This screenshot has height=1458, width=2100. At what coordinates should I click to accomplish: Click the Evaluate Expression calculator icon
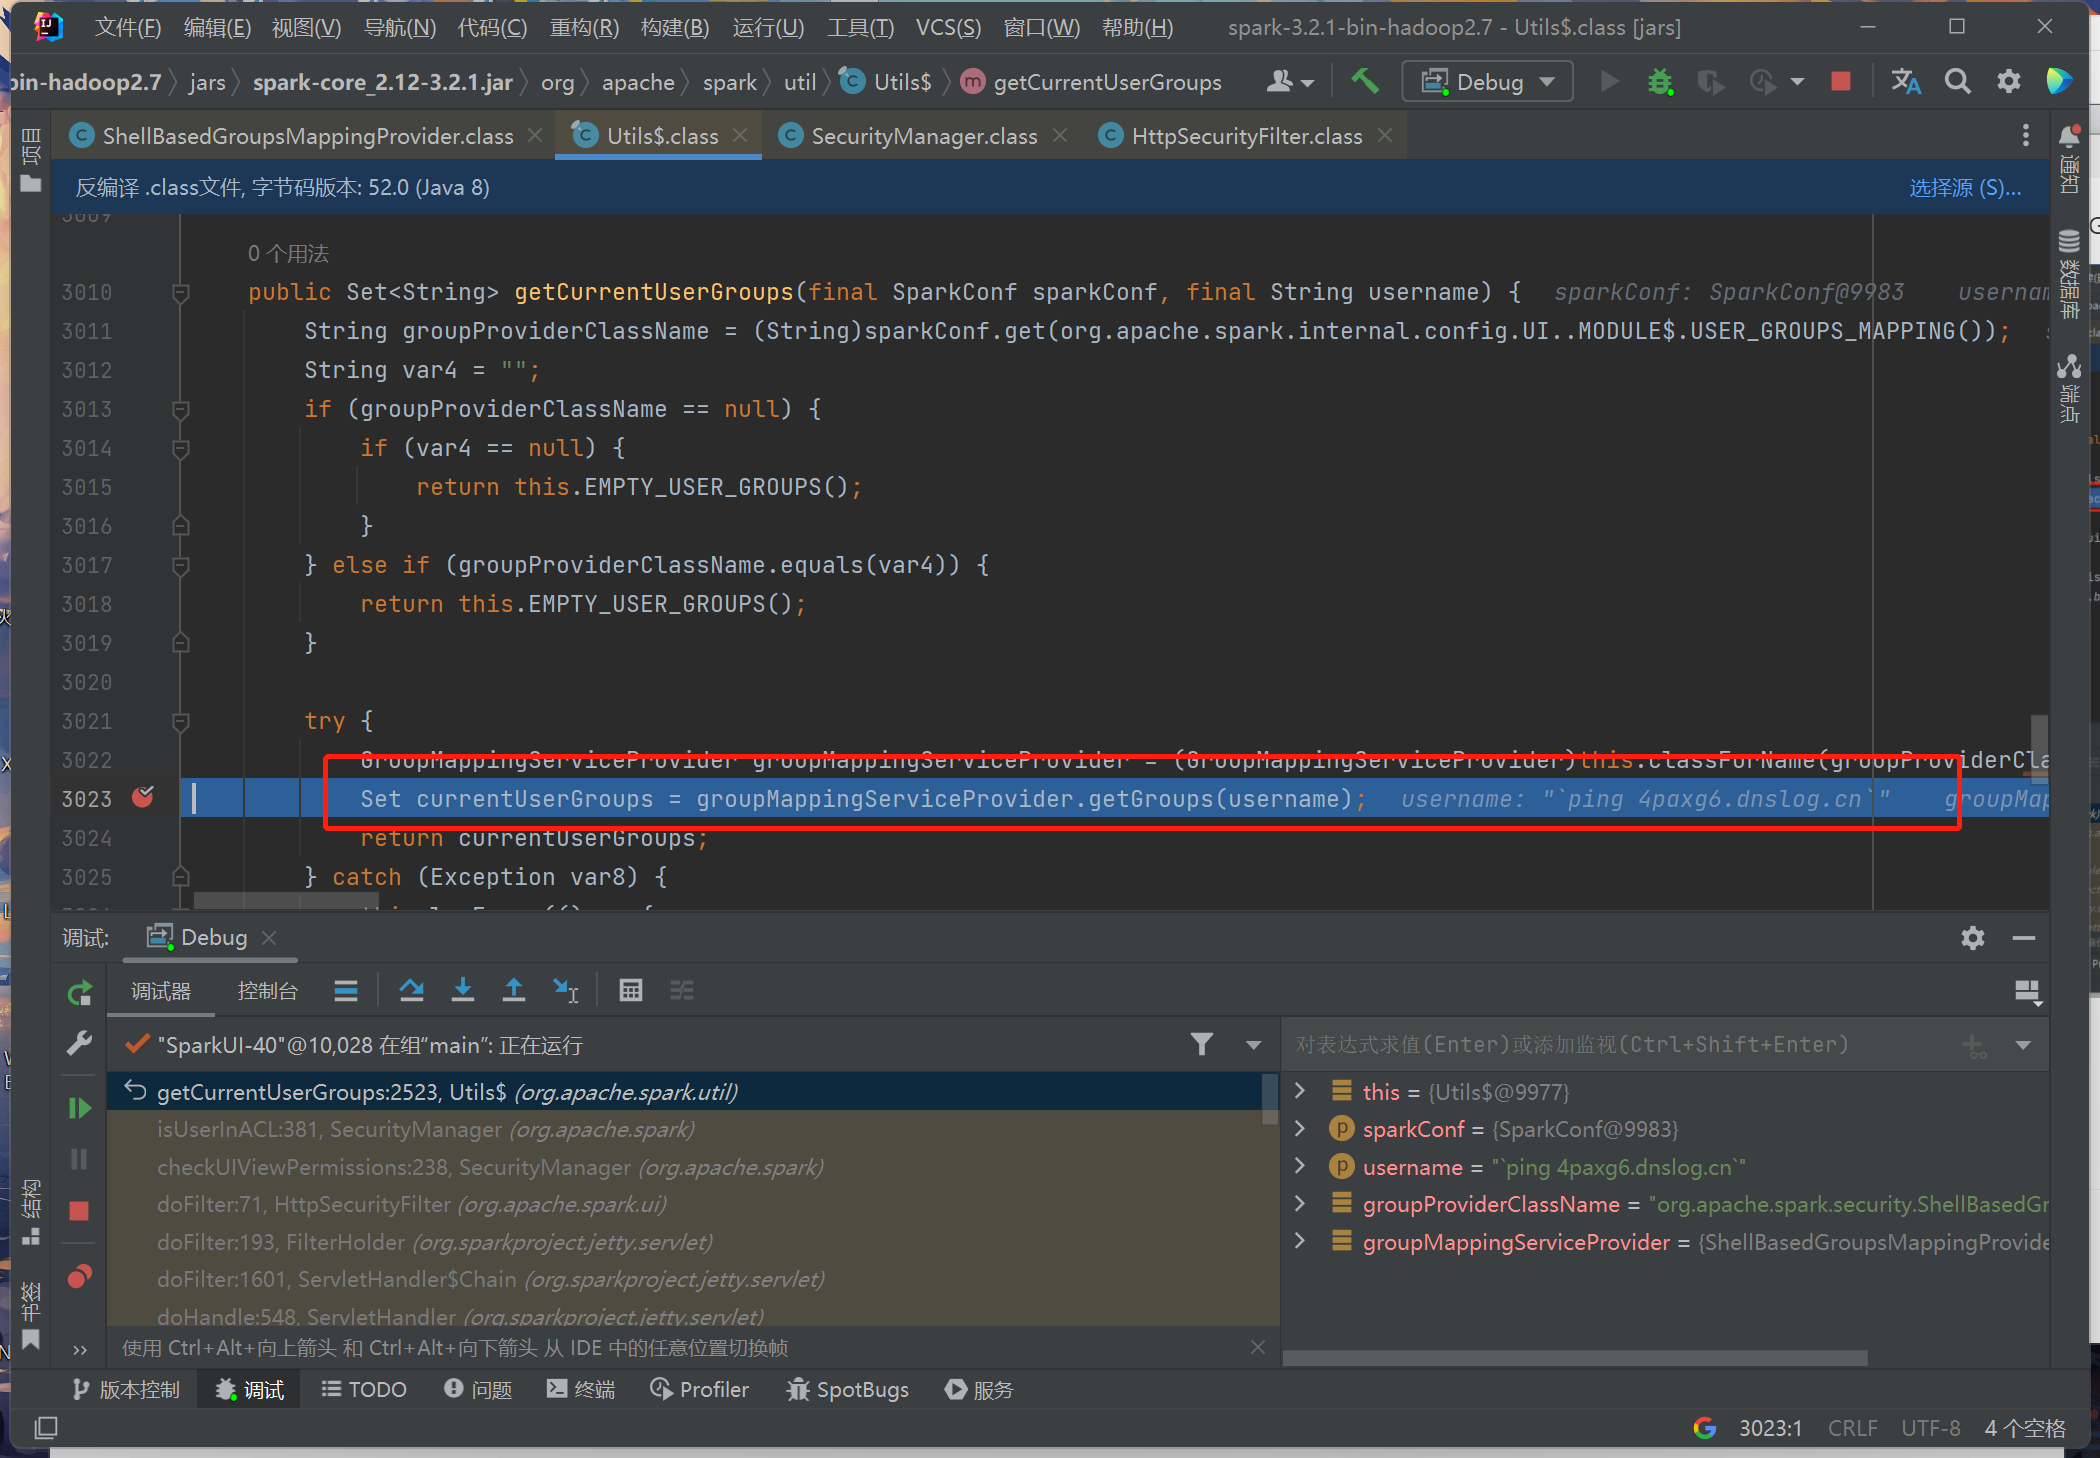(630, 990)
